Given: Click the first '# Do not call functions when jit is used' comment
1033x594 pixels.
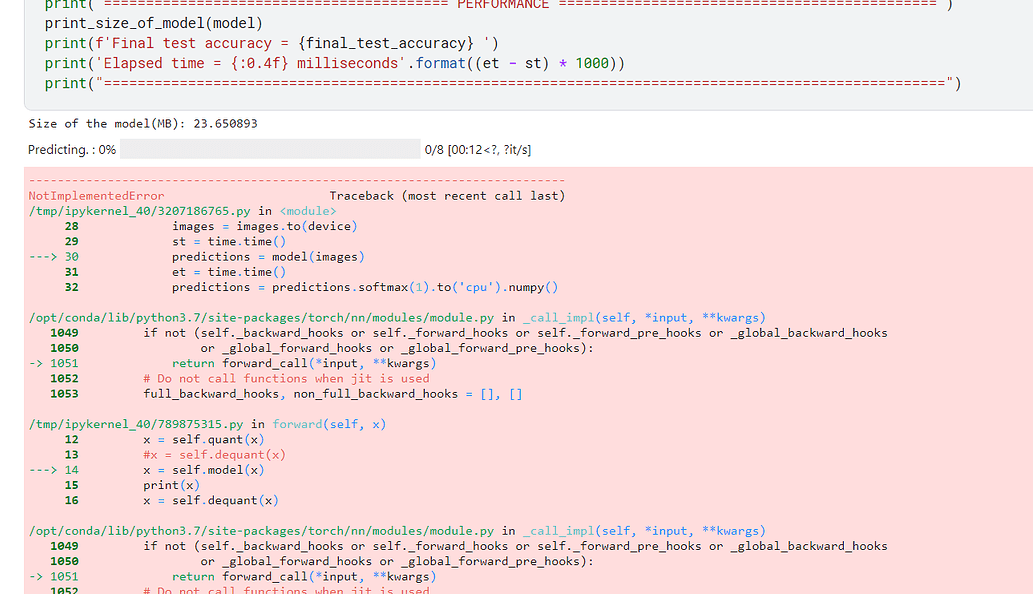Looking at the screenshot, I should click(x=286, y=379).
